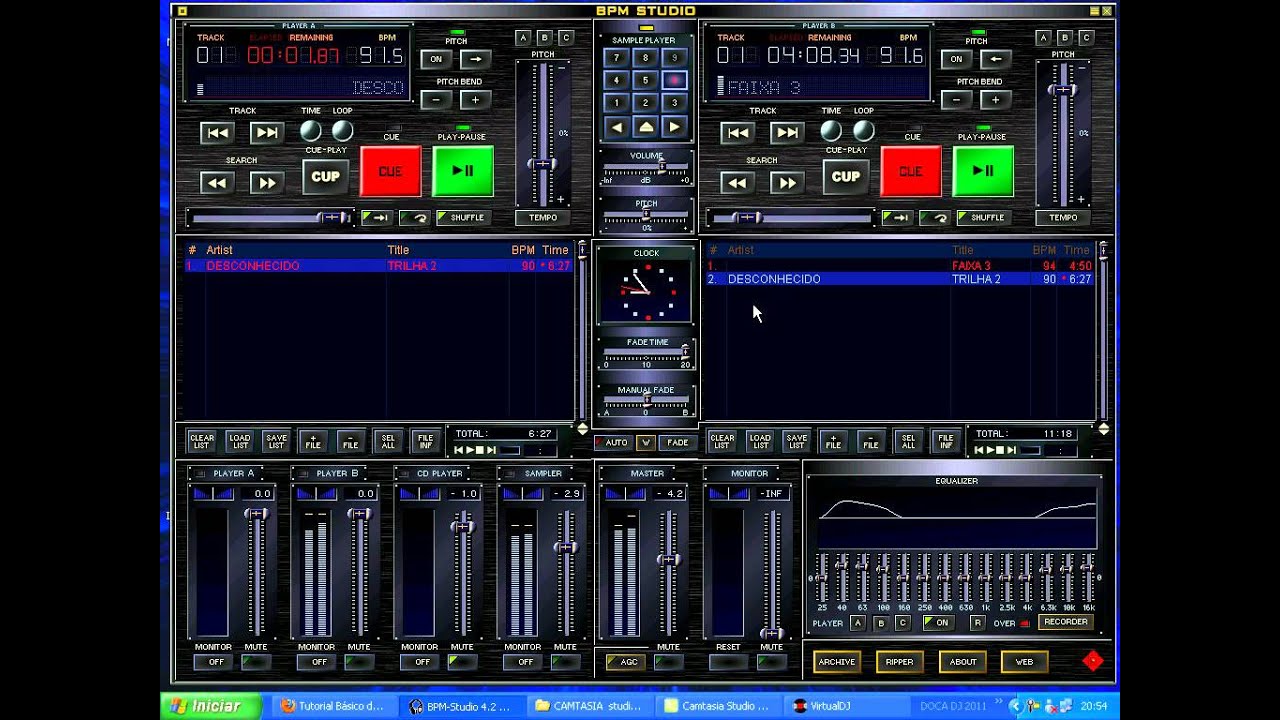Open the About panel
This screenshot has width=1280, height=720.
(x=962, y=662)
